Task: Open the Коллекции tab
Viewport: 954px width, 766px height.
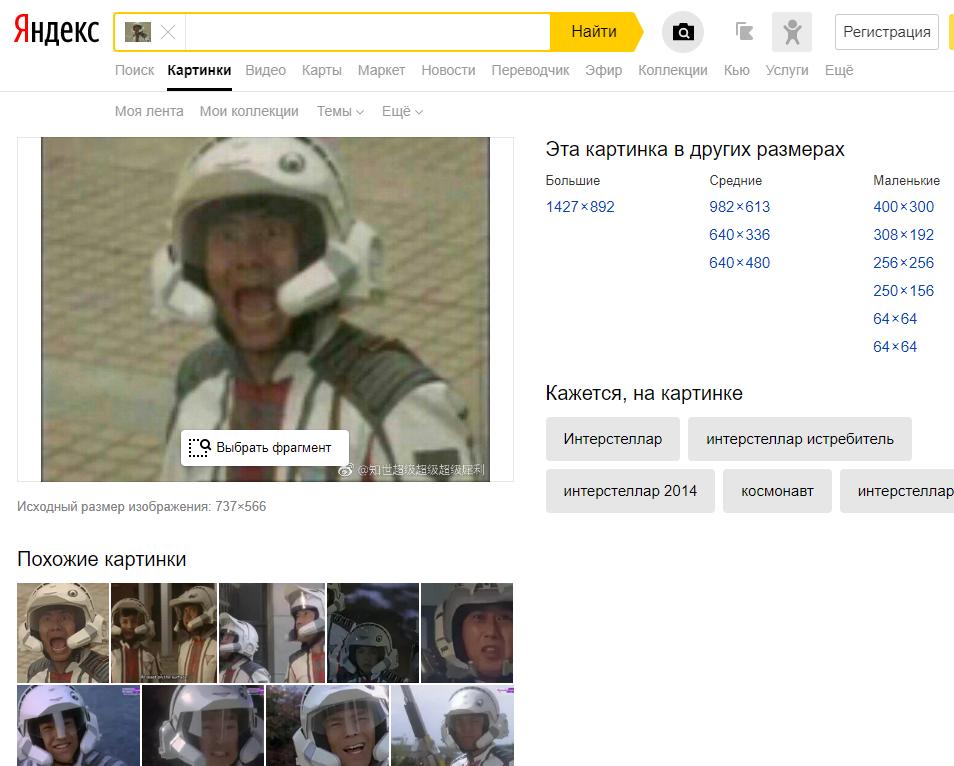Action: point(672,71)
